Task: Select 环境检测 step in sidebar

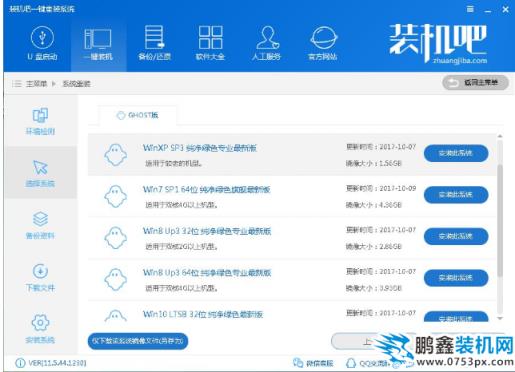Action: 40,121
